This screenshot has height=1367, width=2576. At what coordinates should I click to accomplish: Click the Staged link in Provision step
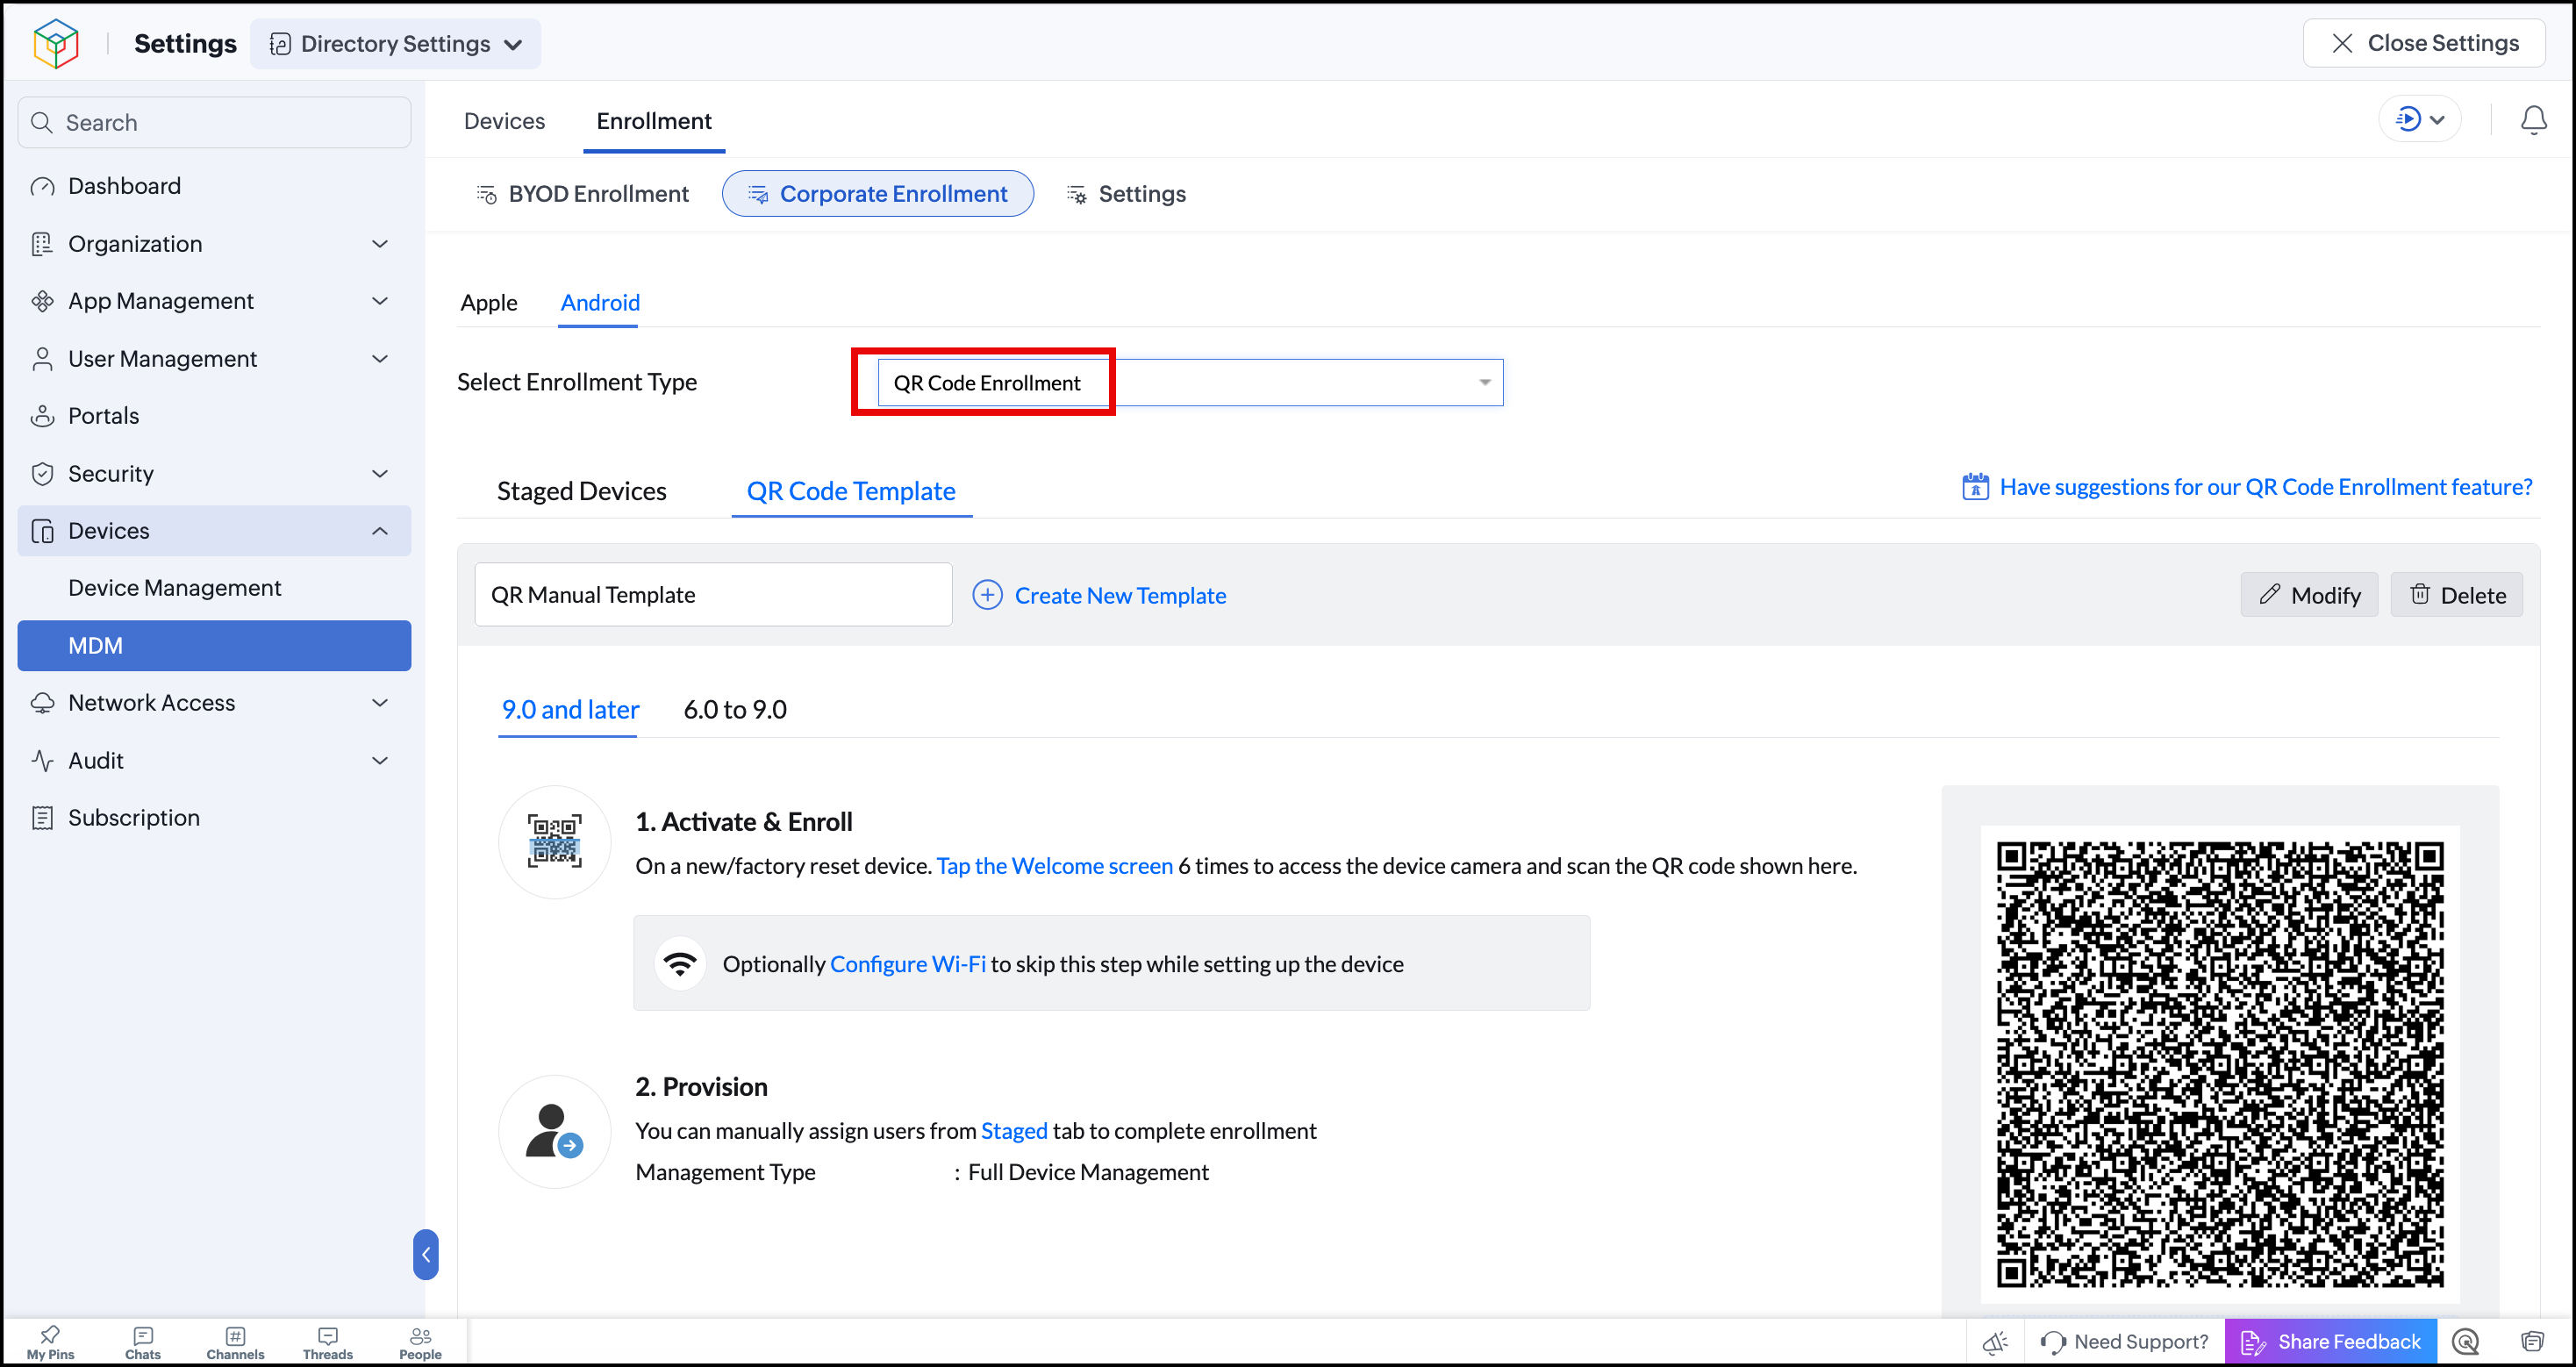[x=1014, y=1131]
